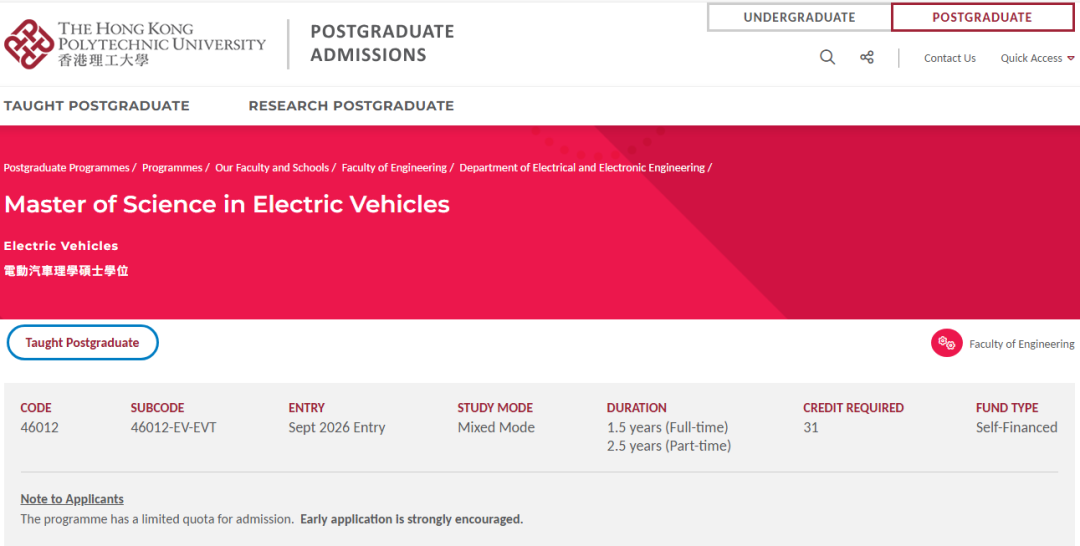
Task: Go to Postgraduate Programmes breadcrumb
Action: pyautogui.click(x=66, y=167)
